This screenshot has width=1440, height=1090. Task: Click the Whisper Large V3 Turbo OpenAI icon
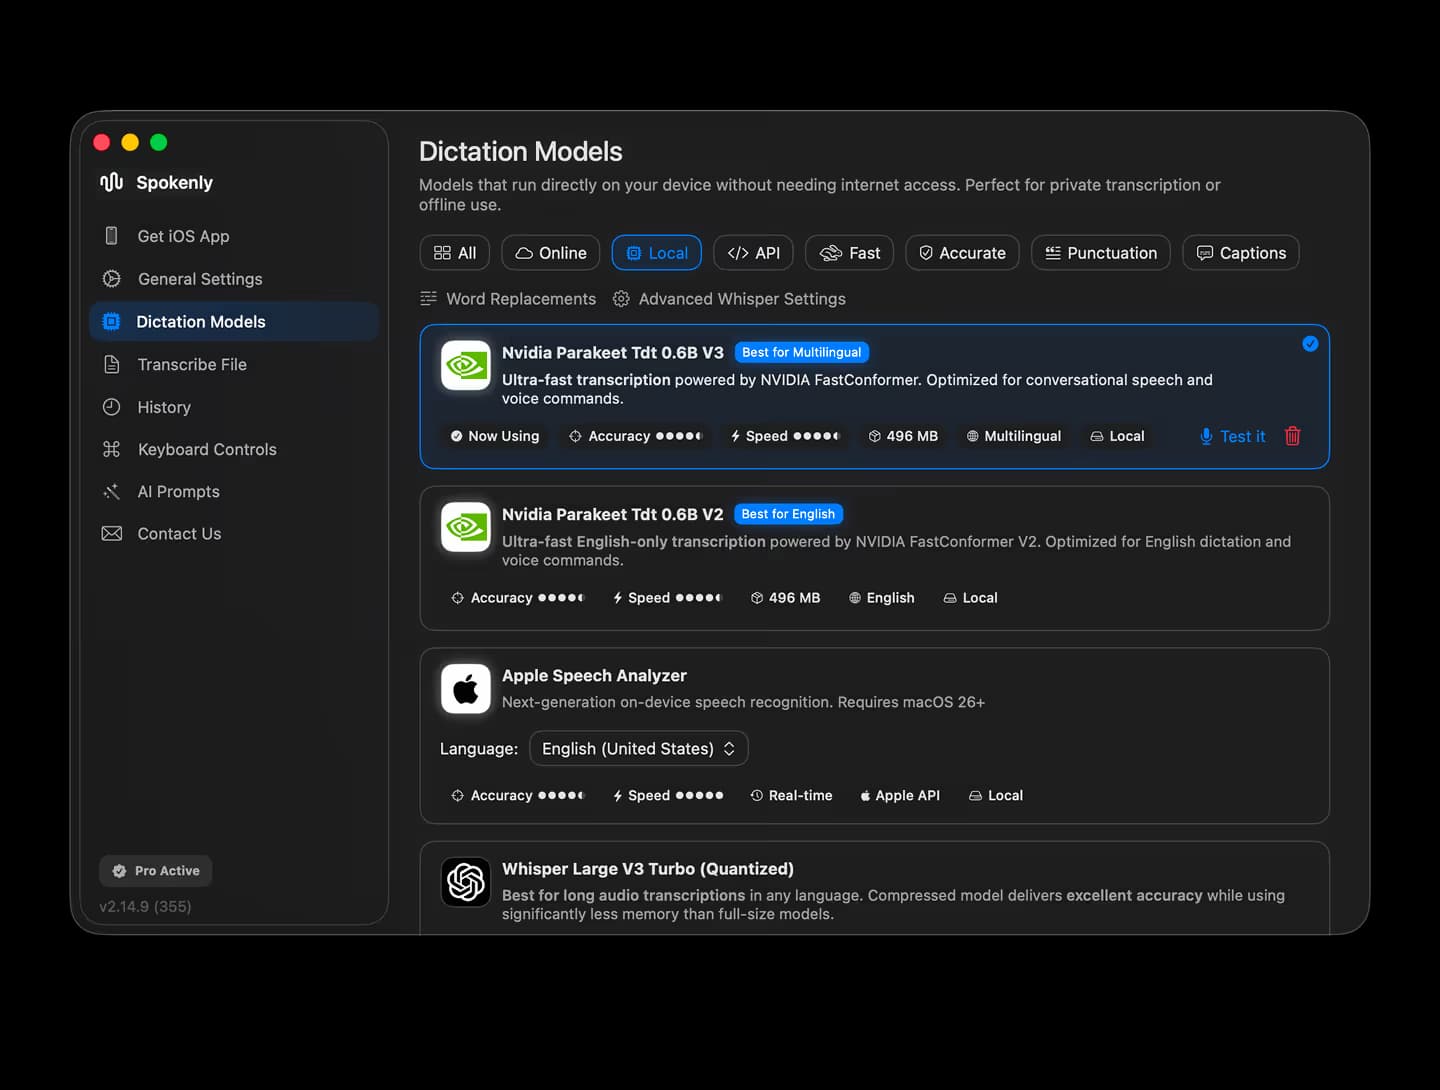coord(465,881)
